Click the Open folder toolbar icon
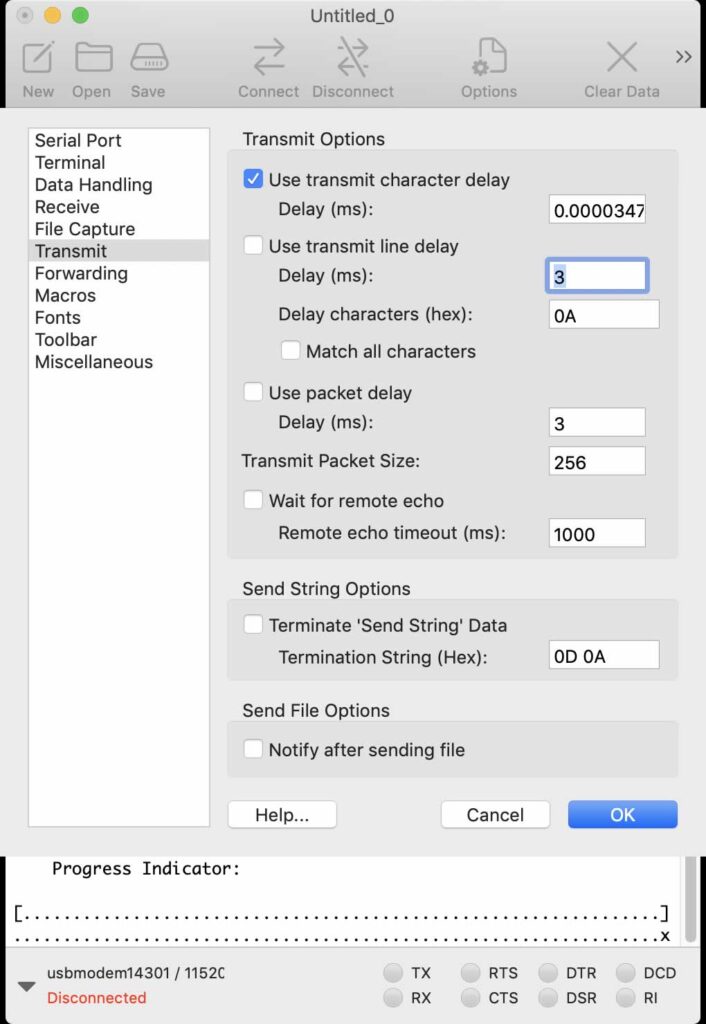 tap(93, 58)
